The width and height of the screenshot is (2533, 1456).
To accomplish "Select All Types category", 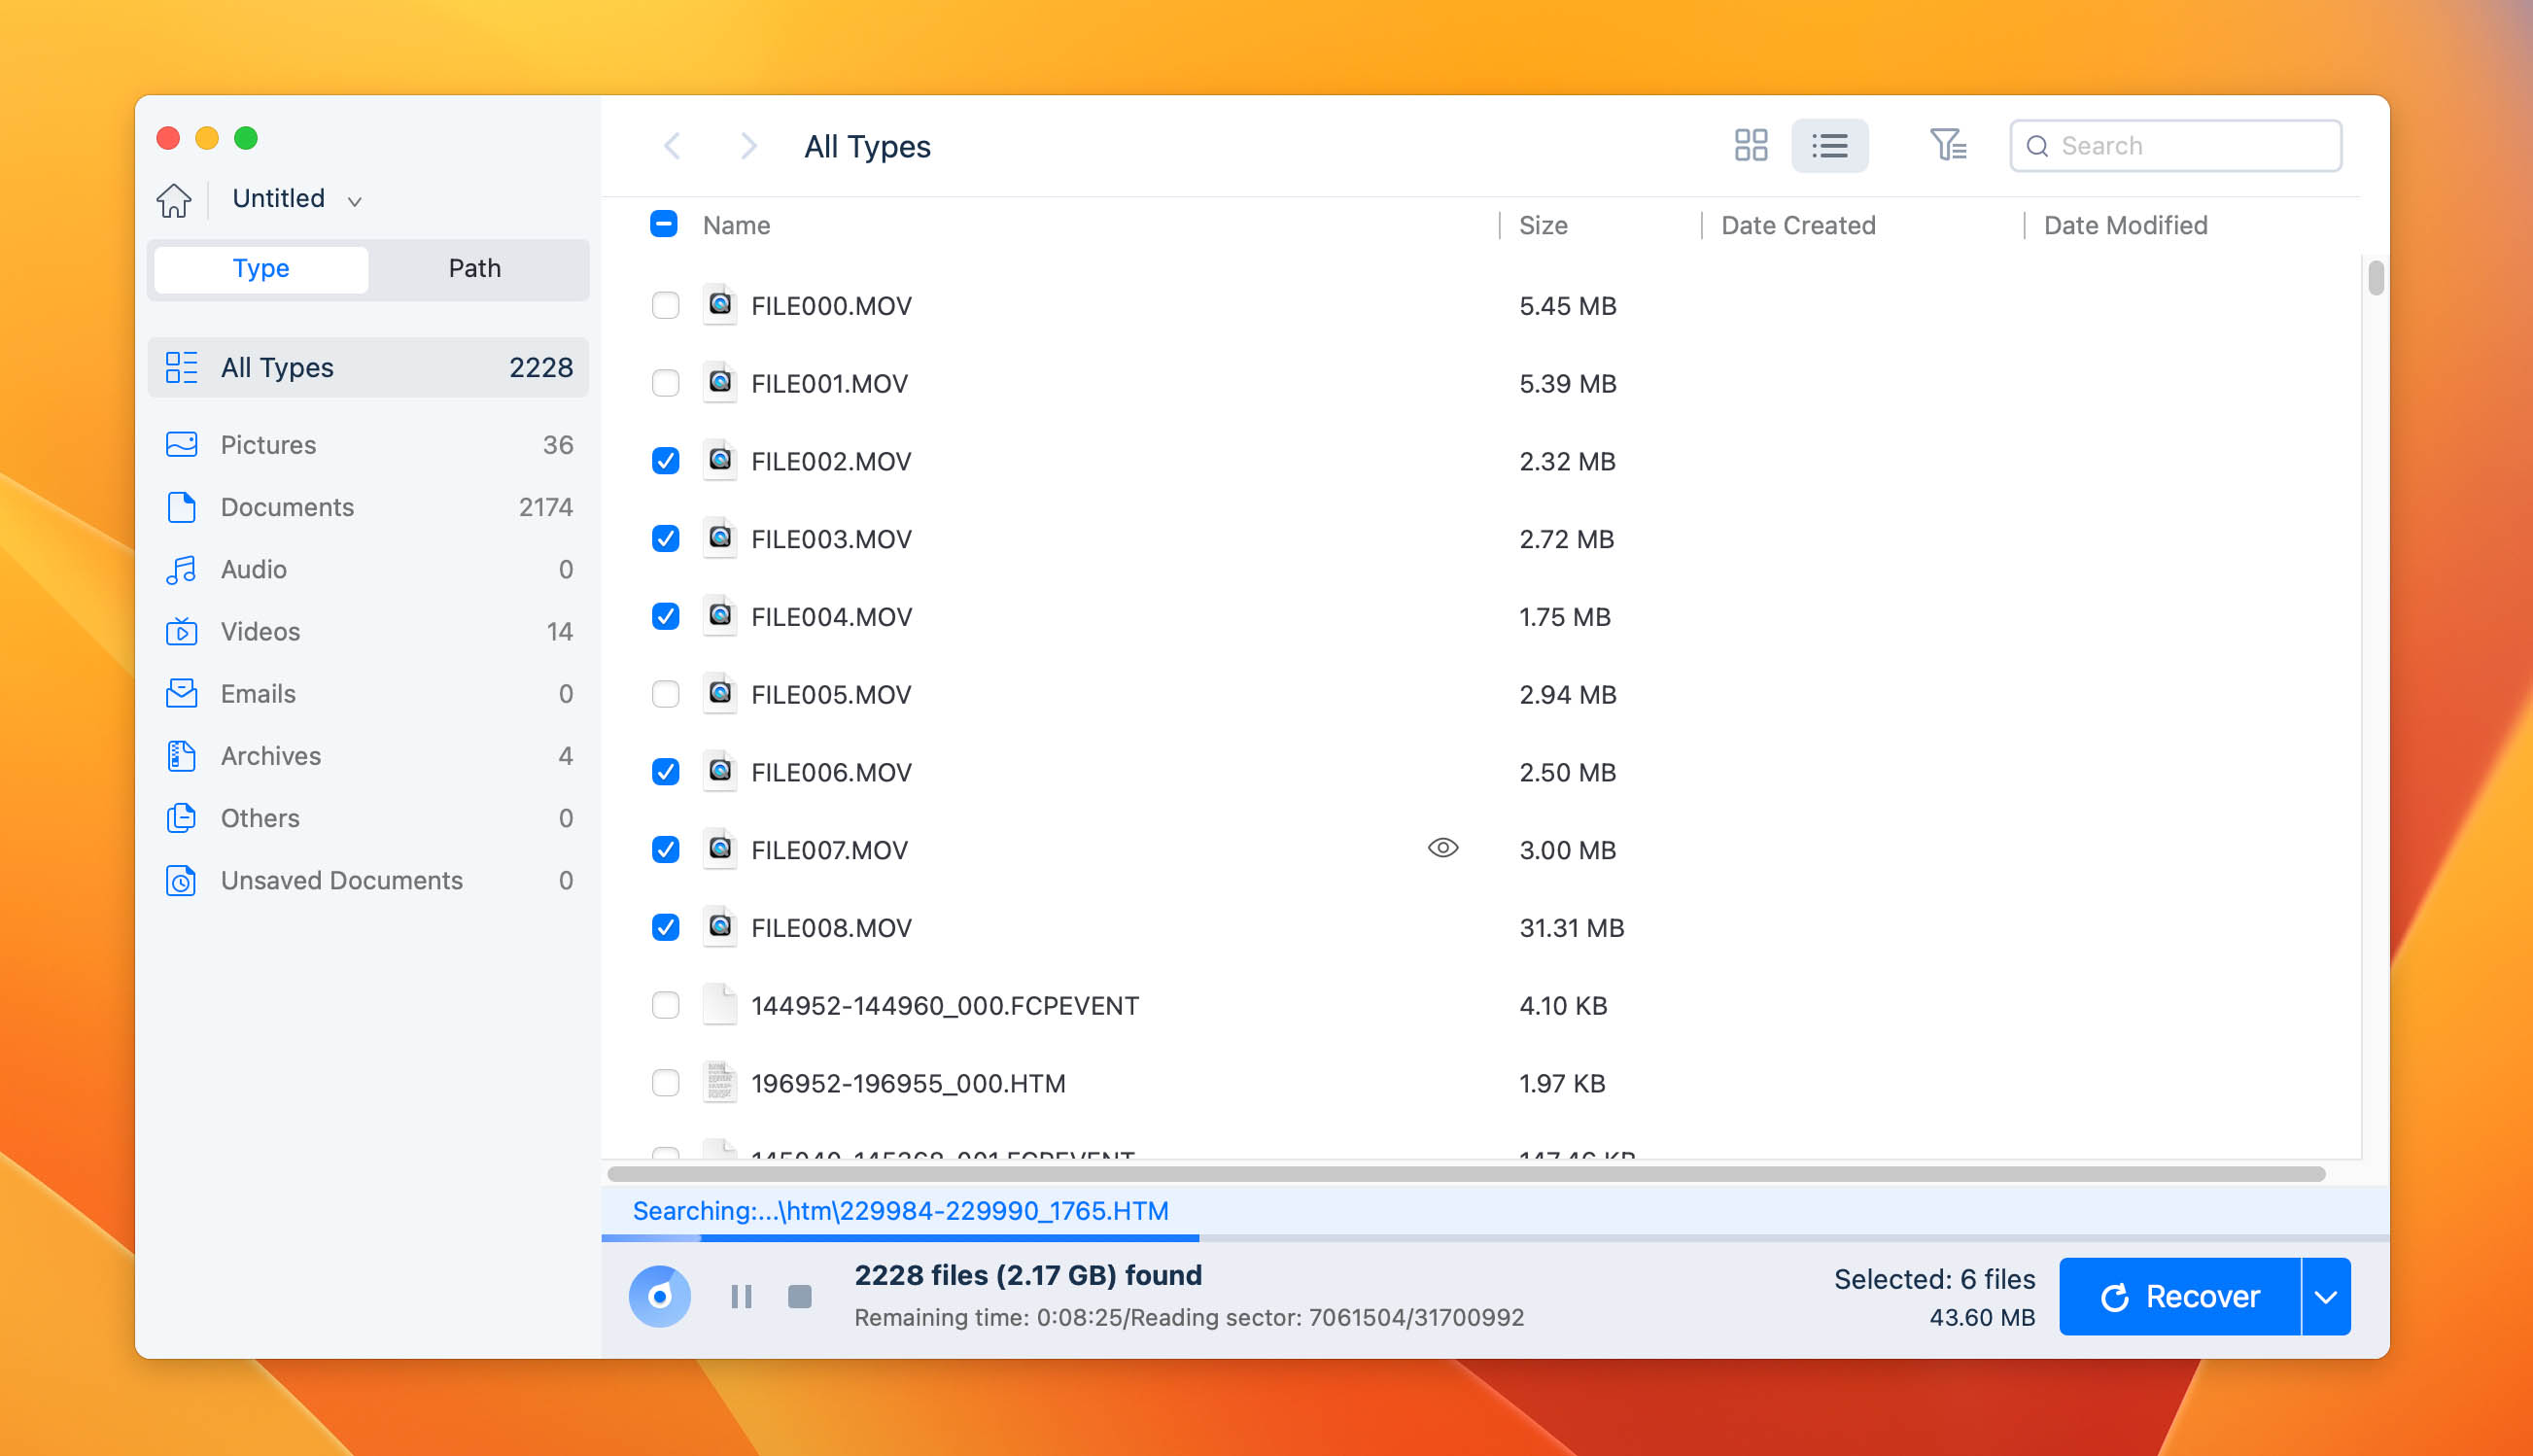I will click(368, 367).
